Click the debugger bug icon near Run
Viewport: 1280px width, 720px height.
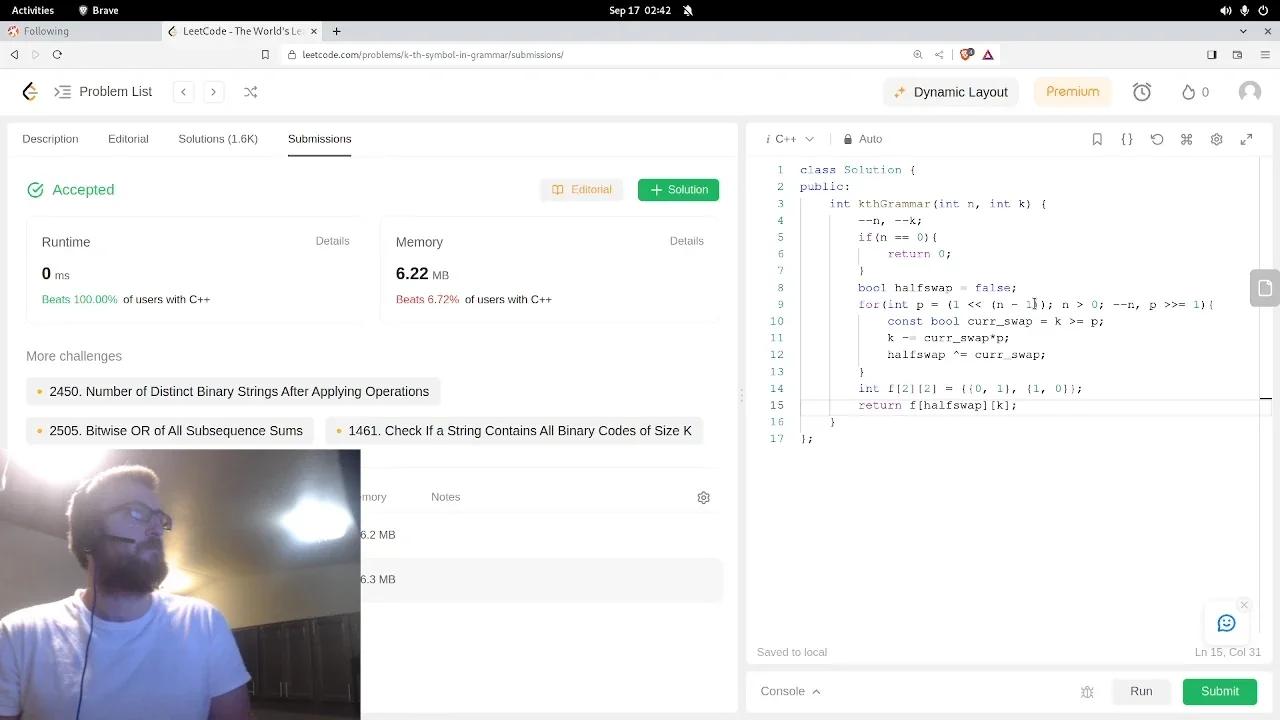[1087, 692]
